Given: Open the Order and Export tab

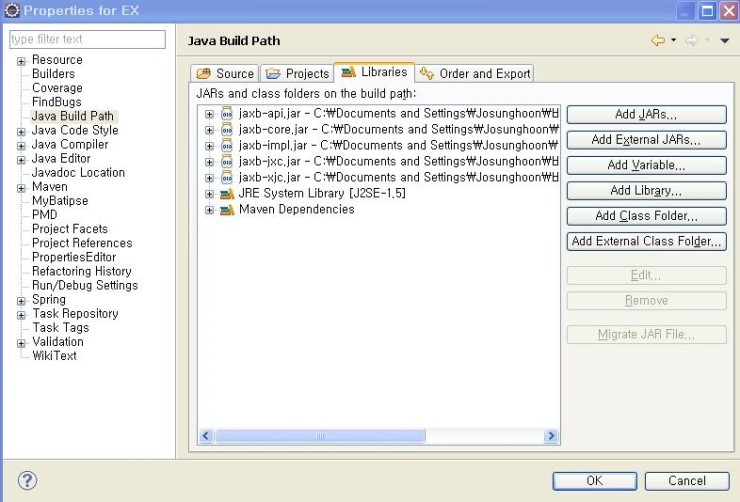Looking at the screenshot, I should click(475, 74).
